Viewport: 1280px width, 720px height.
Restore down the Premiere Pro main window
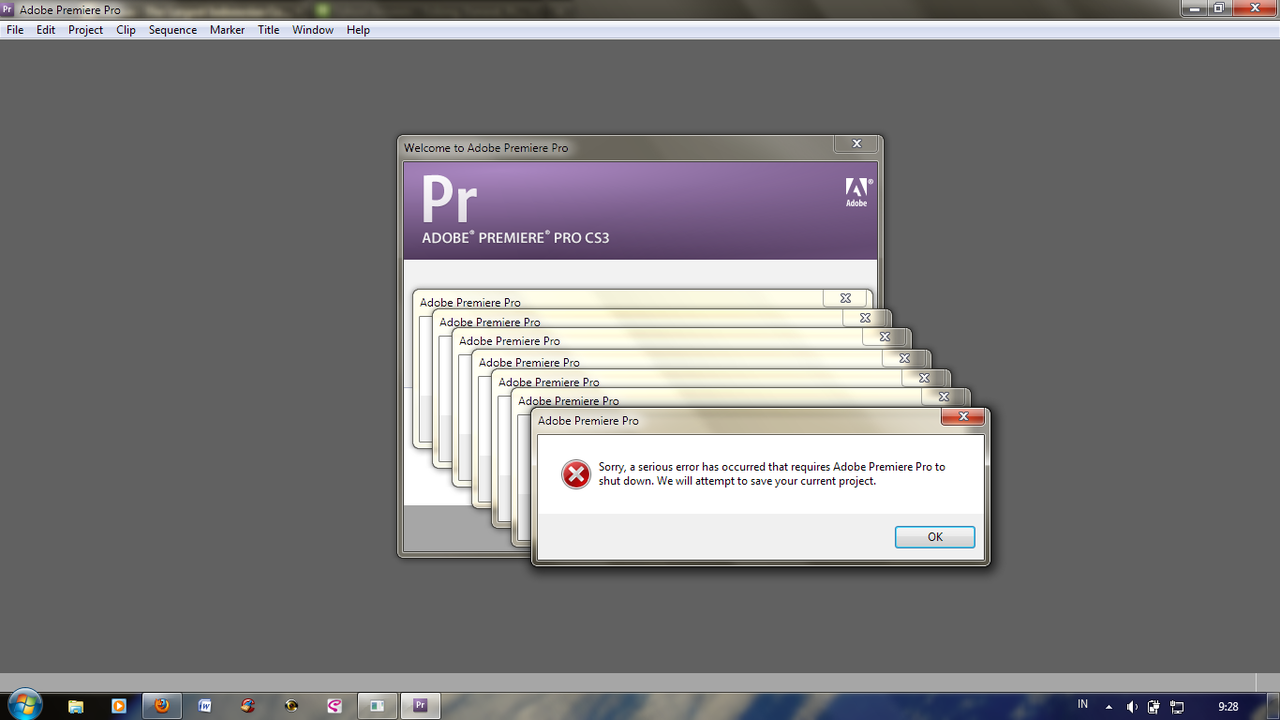click(x=1220, y=8)
